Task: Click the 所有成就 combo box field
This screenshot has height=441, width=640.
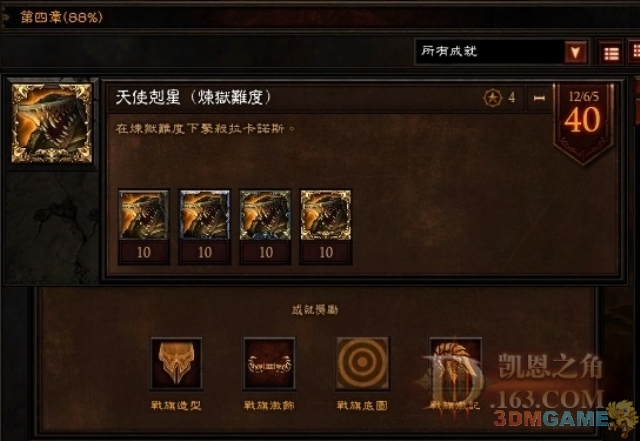Action: point(501,52)
